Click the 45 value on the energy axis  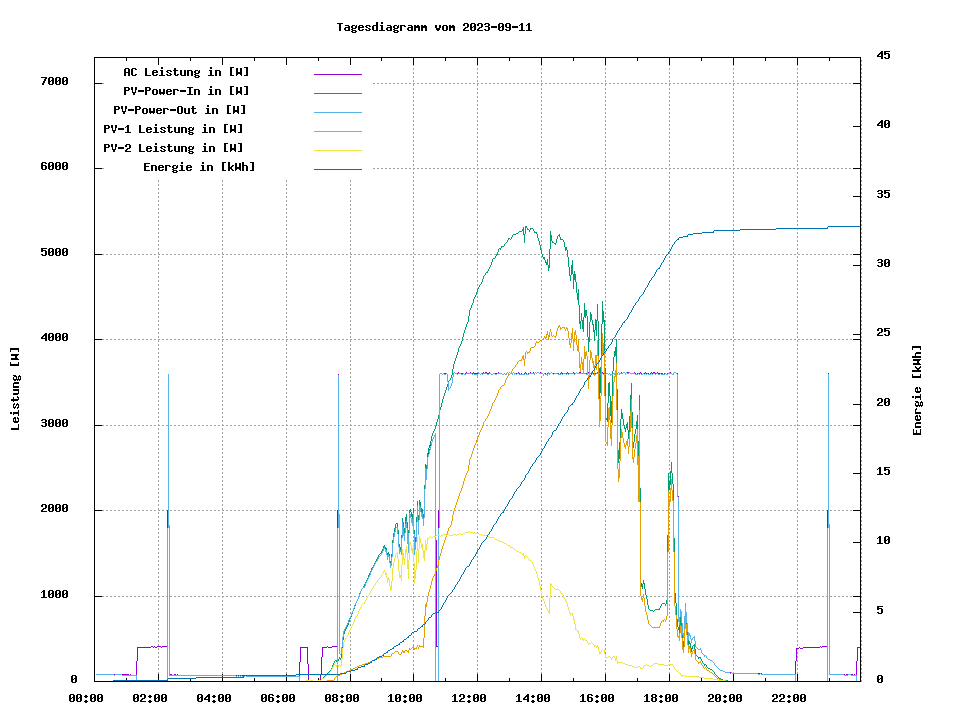click(883, 55)
